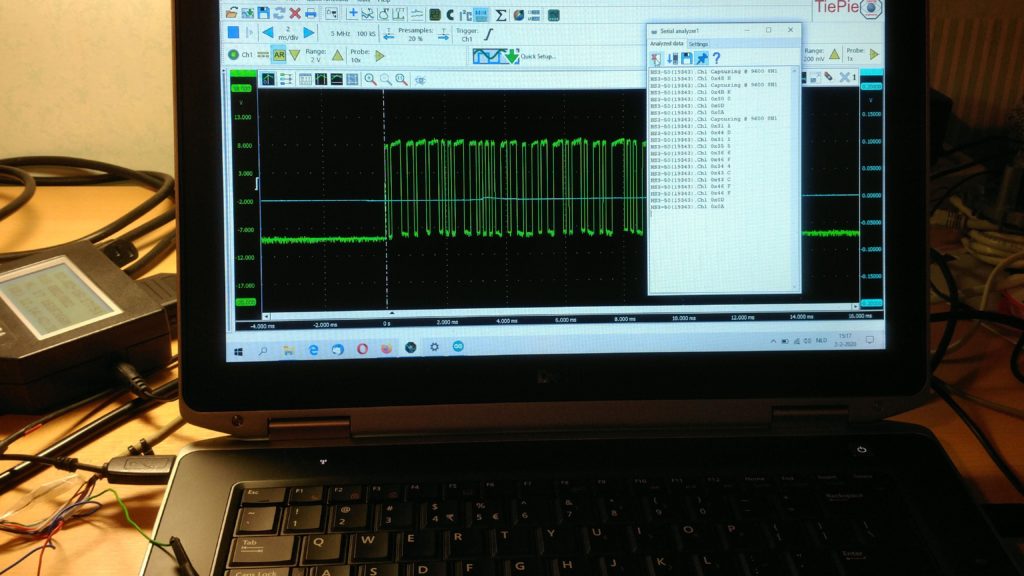Image resolution: width=1024 pixels, height=576 pixels.
Task: Open Arduino app from taskbar
Action: (458, 346)
